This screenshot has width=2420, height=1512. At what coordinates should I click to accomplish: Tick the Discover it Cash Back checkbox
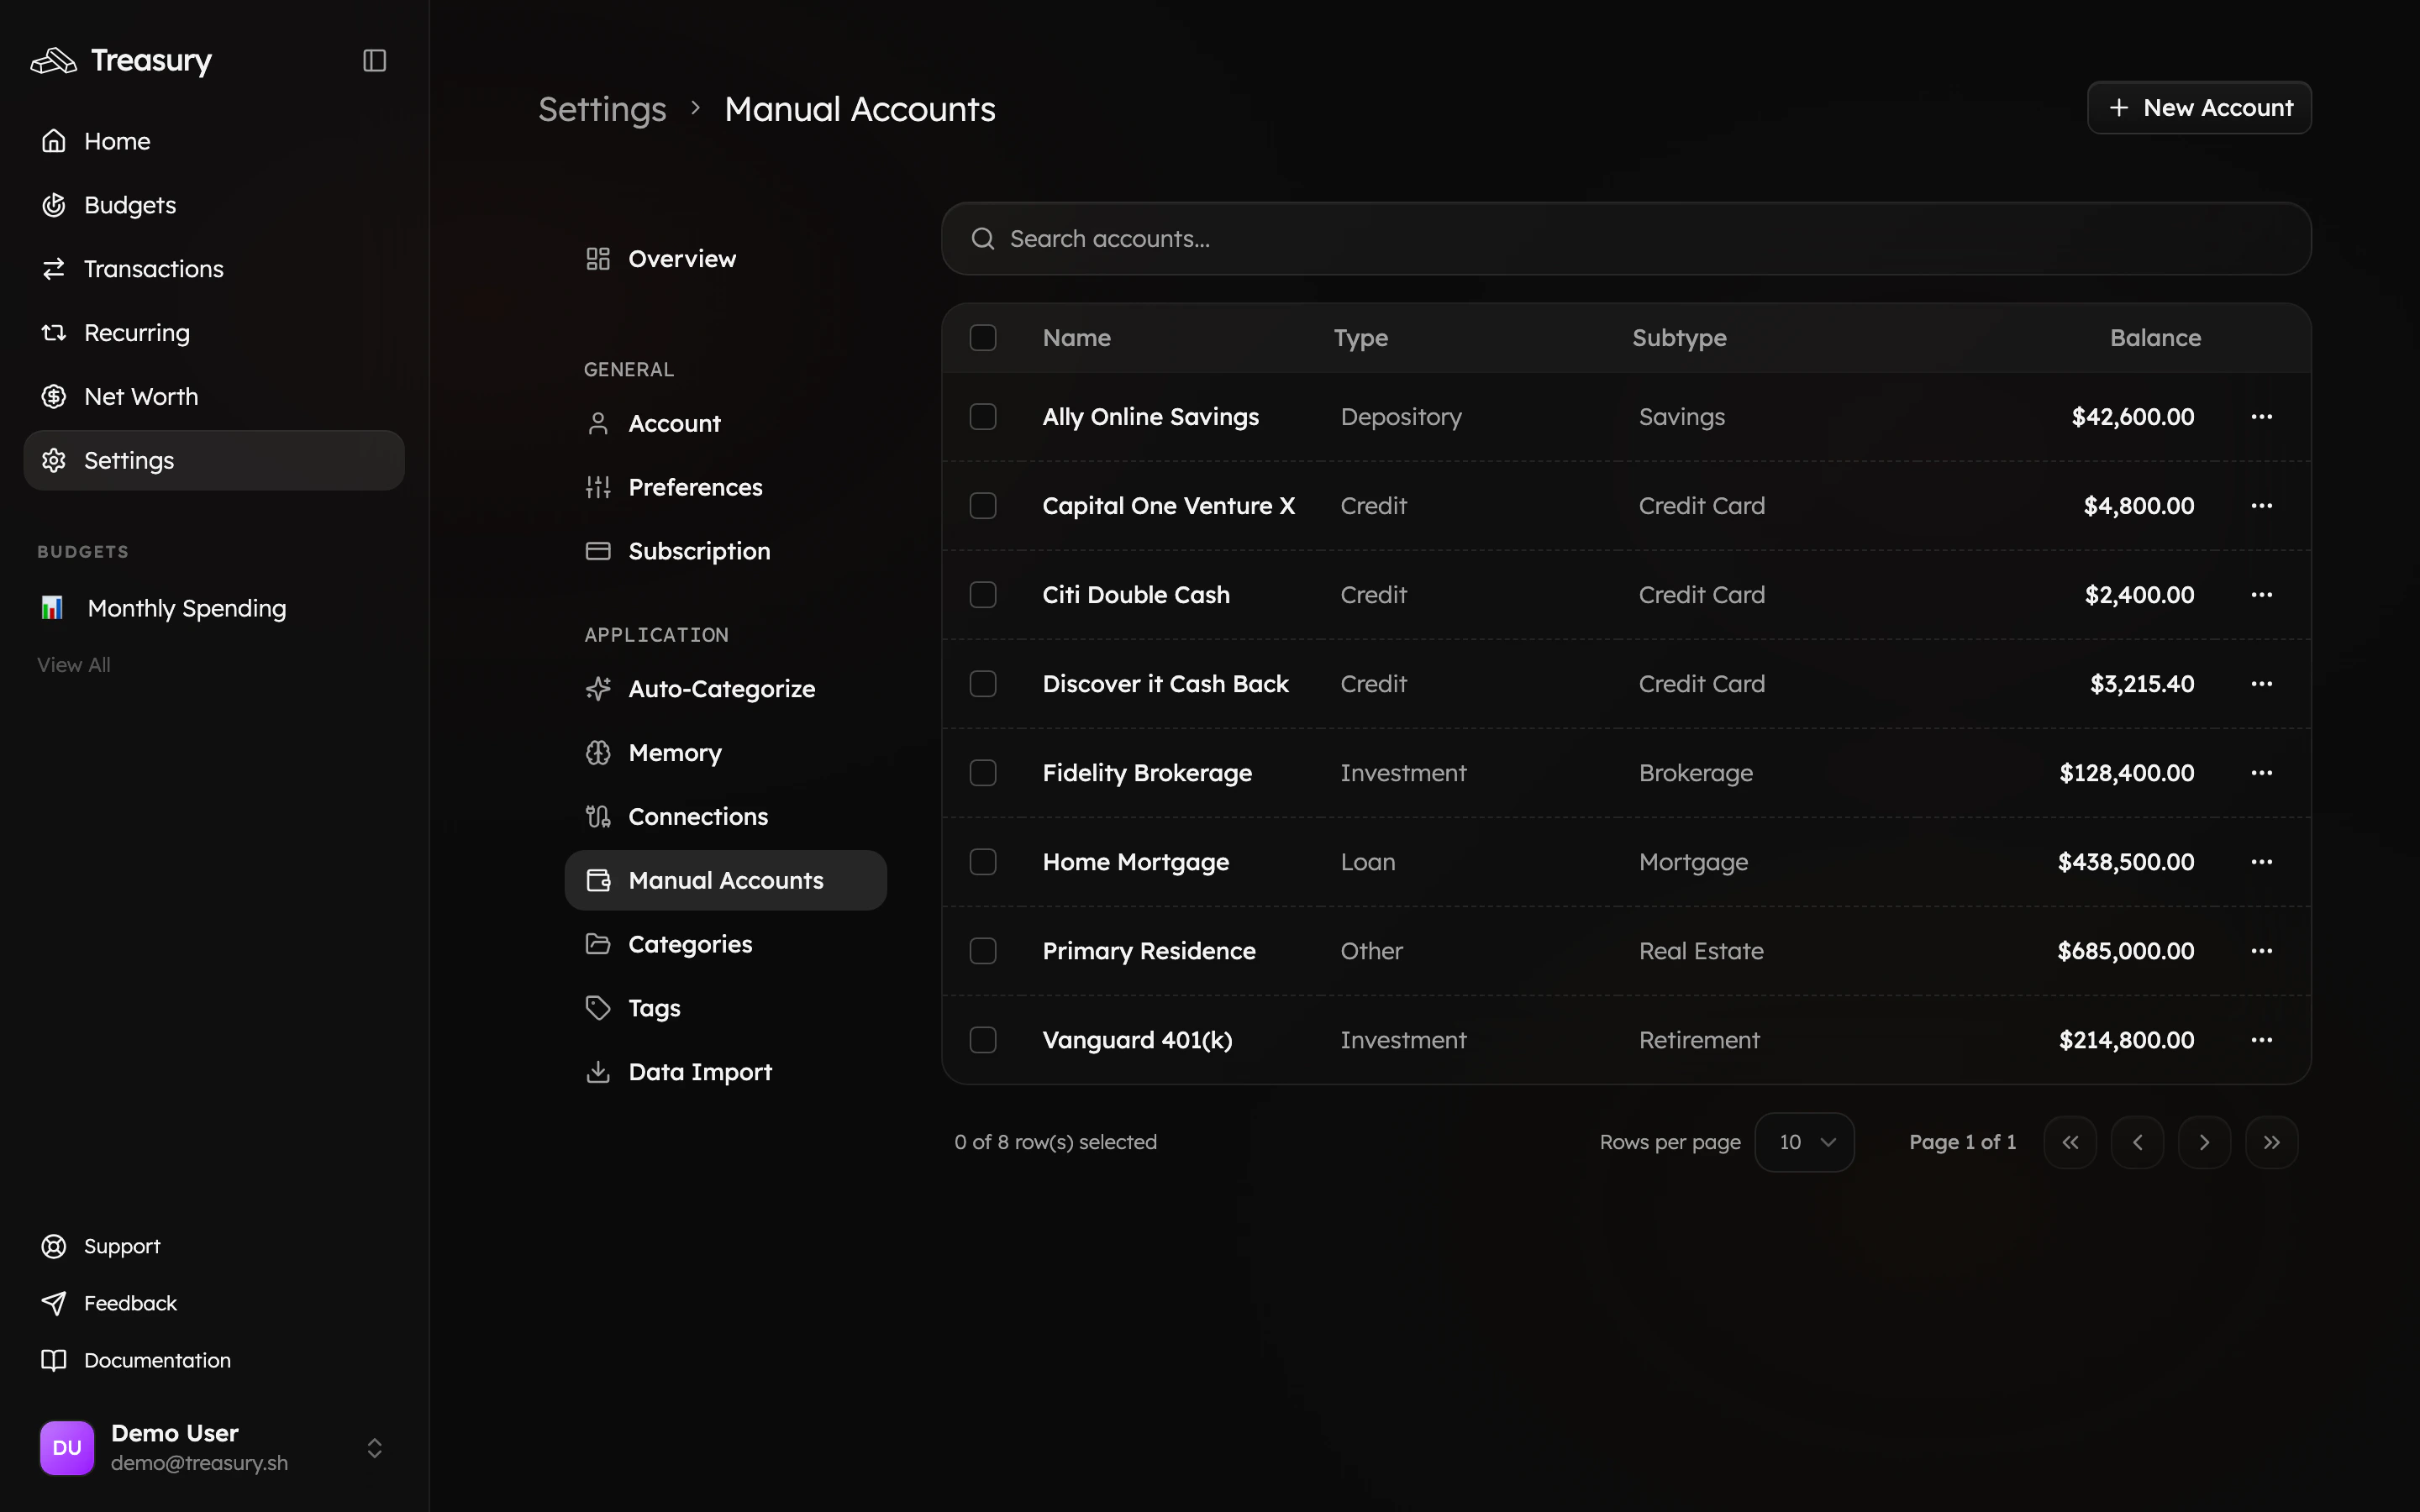983,684
